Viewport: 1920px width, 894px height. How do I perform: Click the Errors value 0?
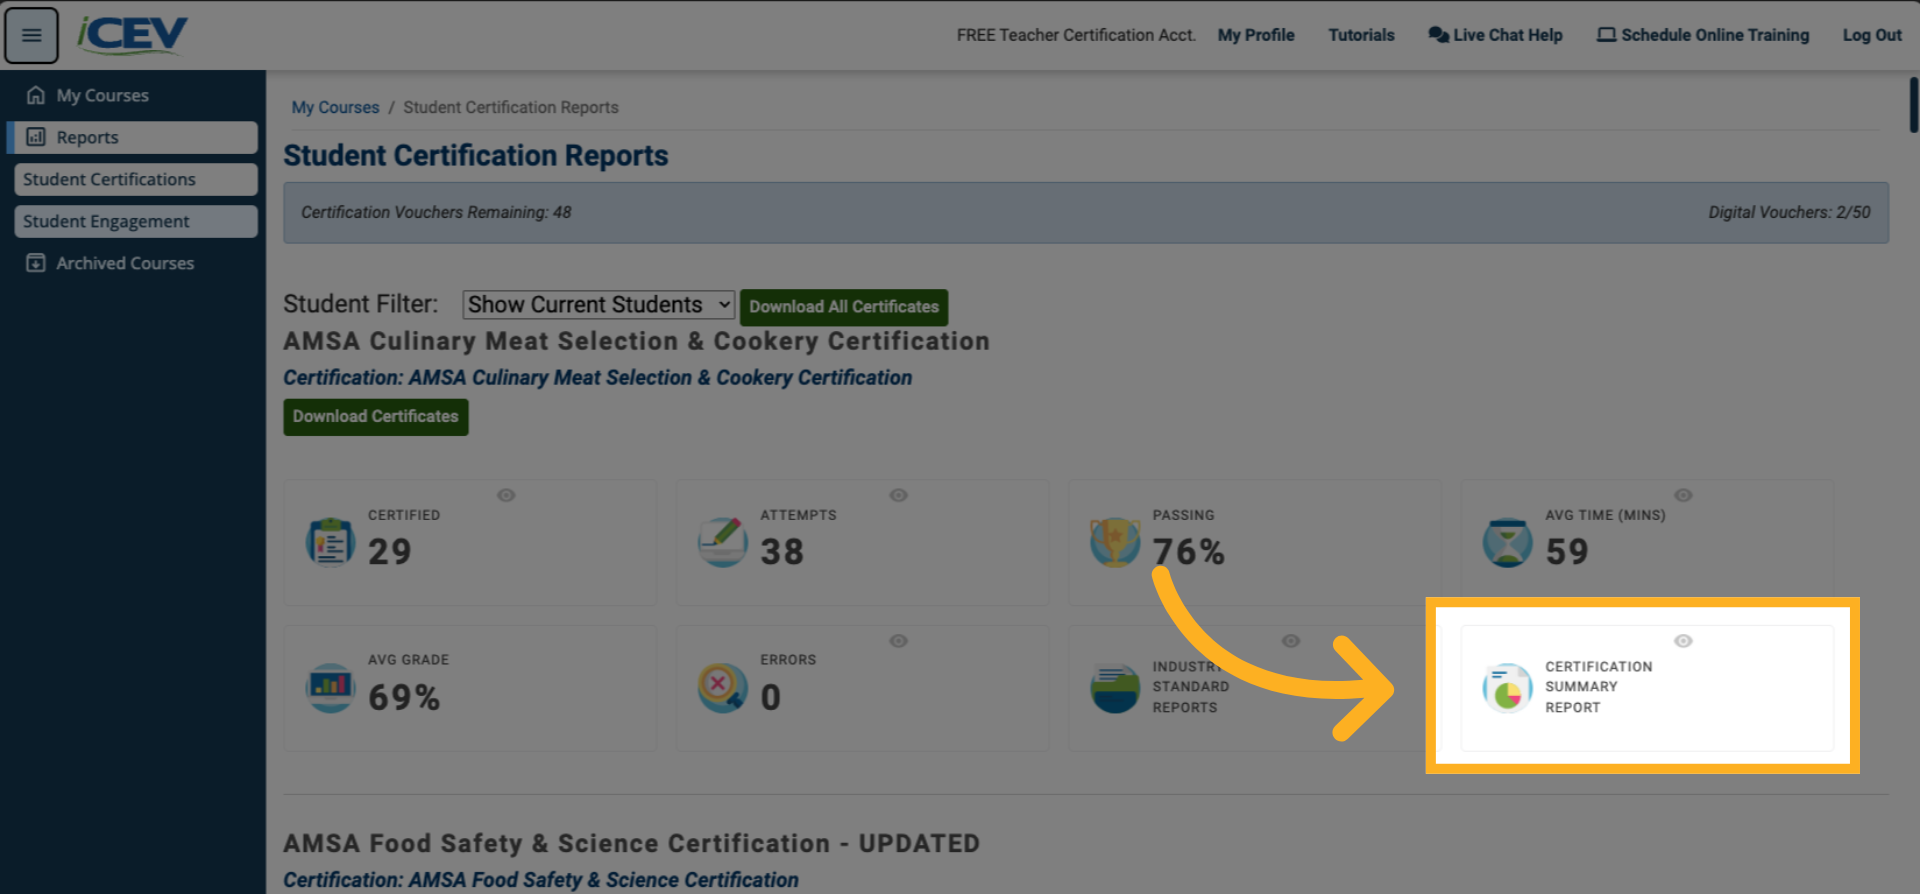click(770, 698)
